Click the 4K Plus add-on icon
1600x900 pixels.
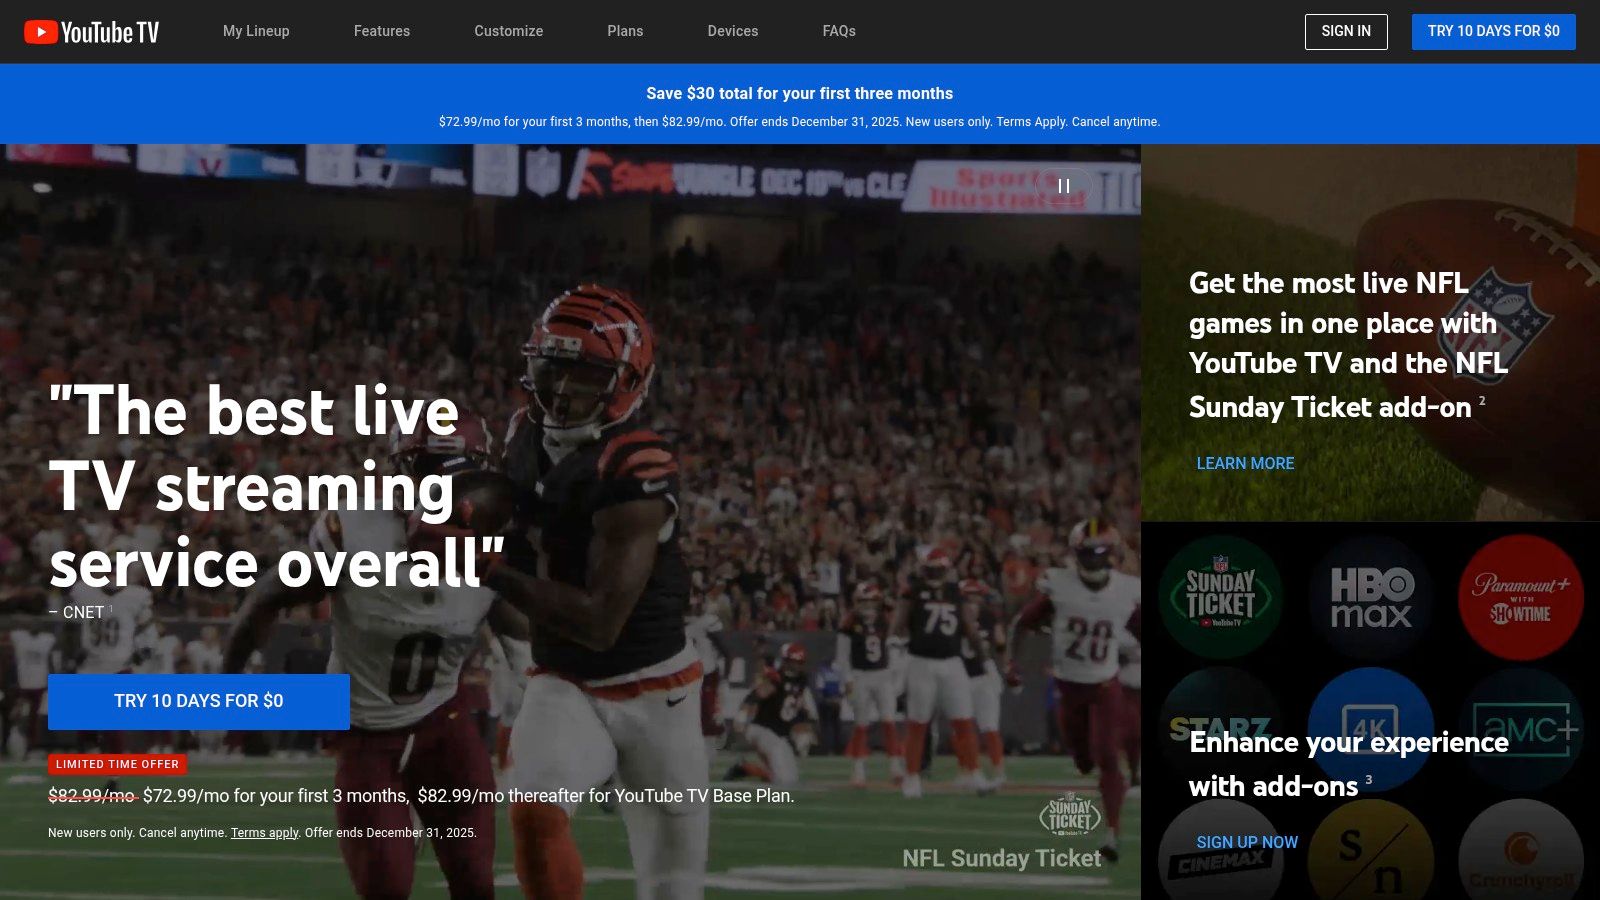[1371, 728]
